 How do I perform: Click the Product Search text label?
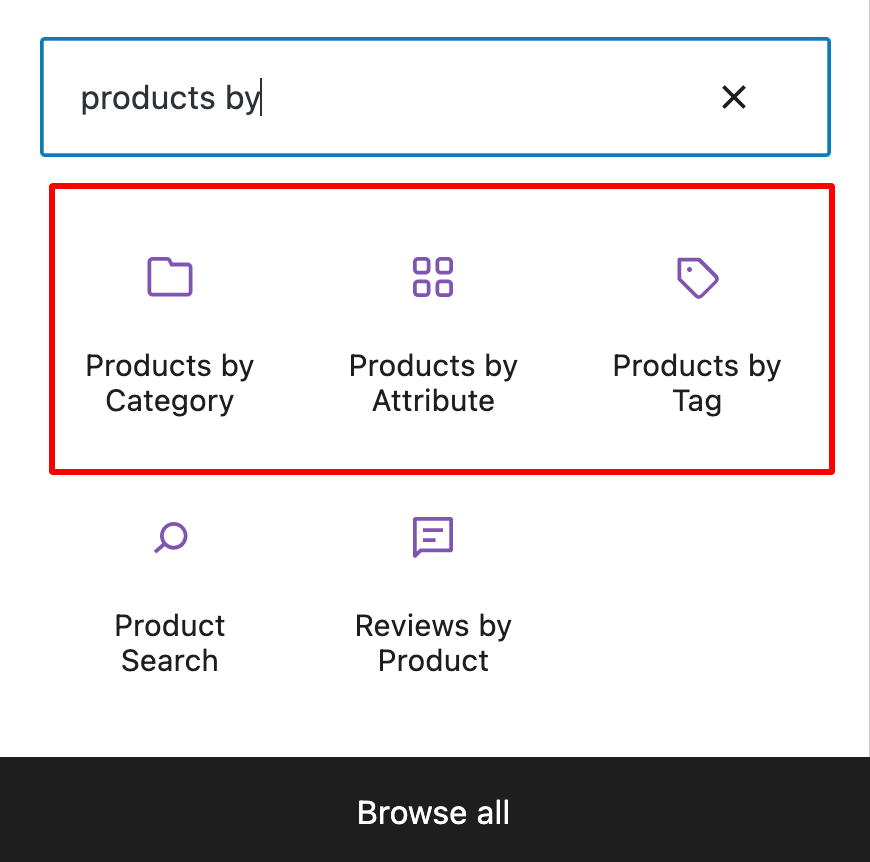click(169, 643)
